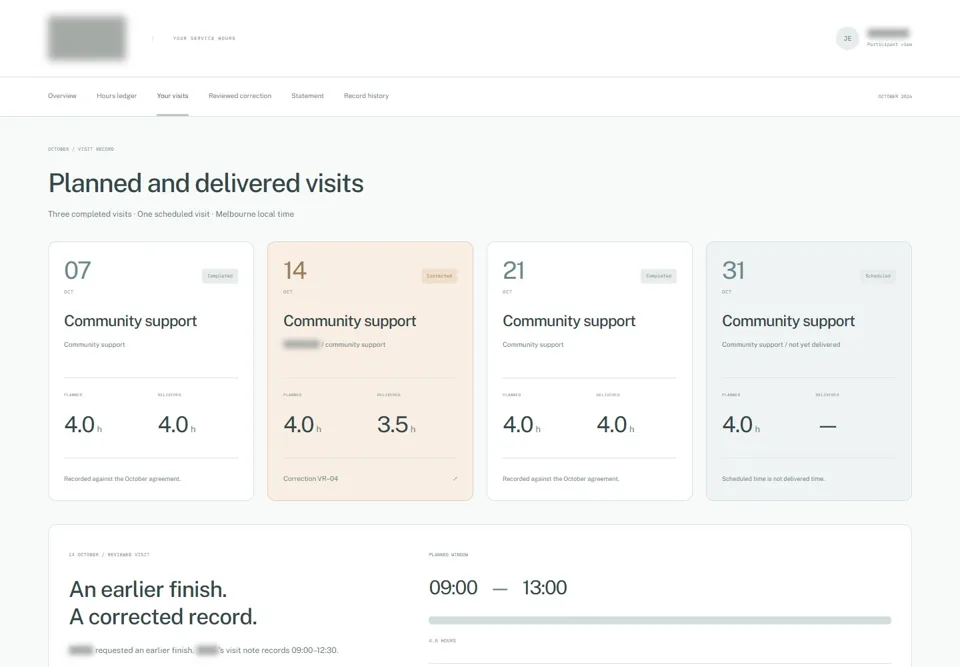View the Record history tab
This screenshot has height=667, width=960.
pyautogui.click(x=366, y=96)
